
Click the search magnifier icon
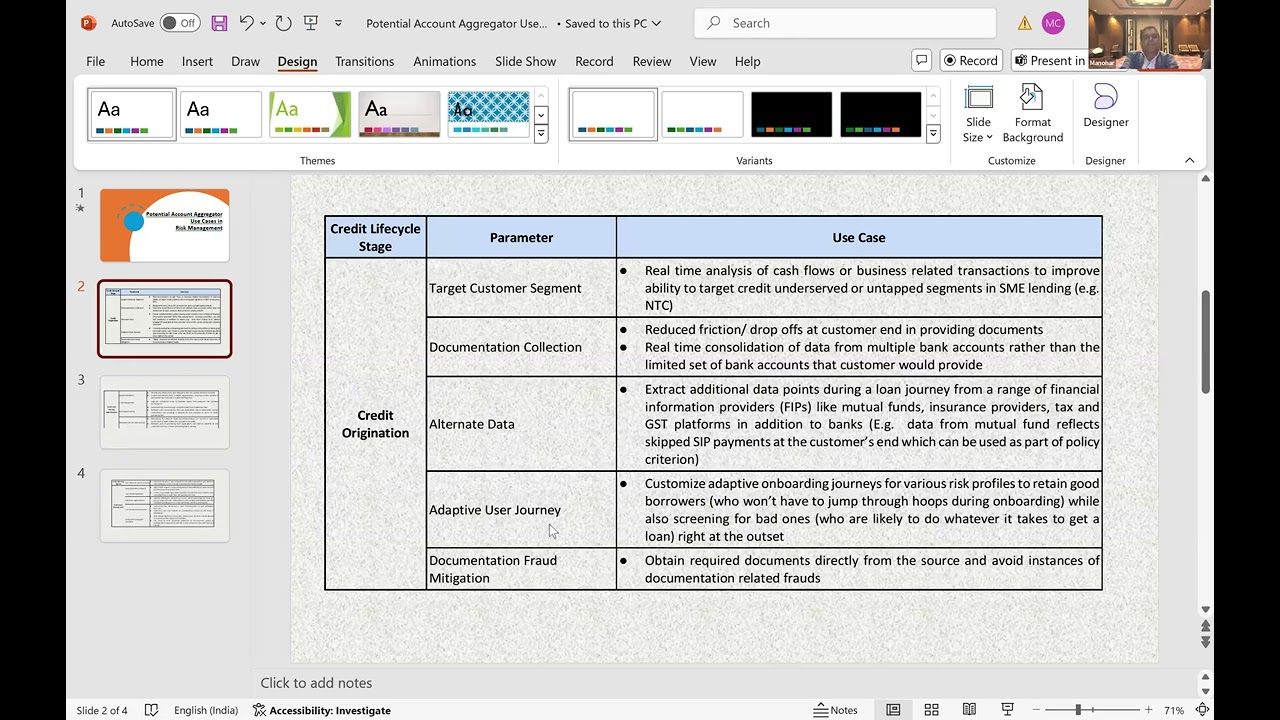tap(713, 23)
